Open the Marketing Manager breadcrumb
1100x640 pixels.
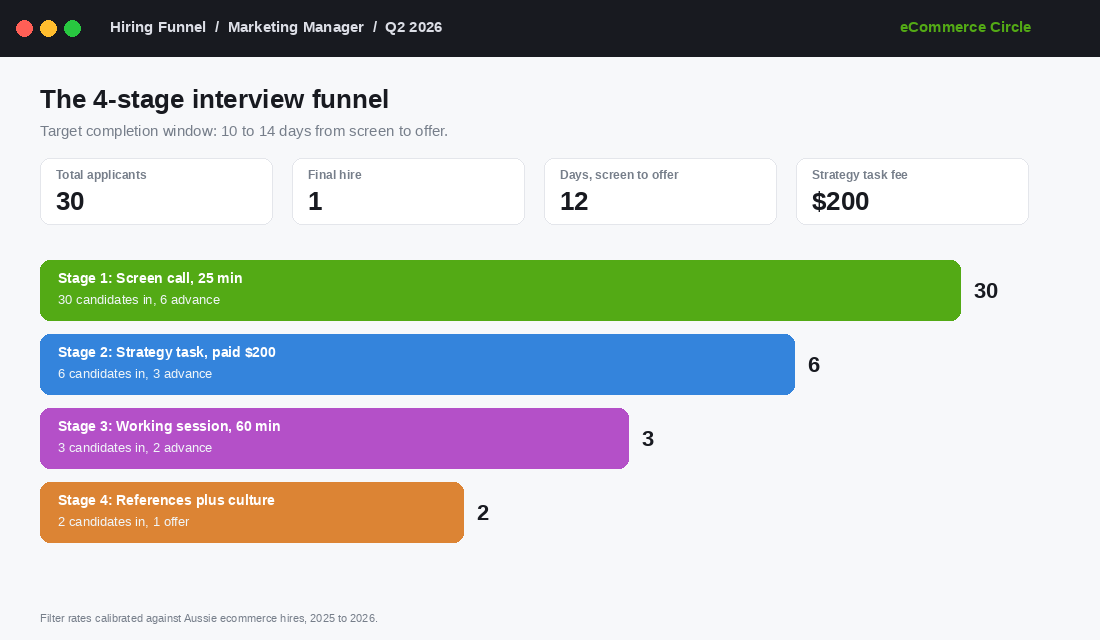pyautogui.click(x=296, y=27)
